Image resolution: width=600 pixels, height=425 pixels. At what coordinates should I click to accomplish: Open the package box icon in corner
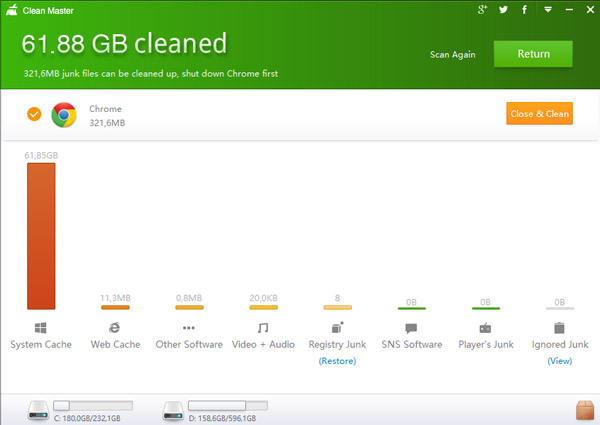coord(585,410)
